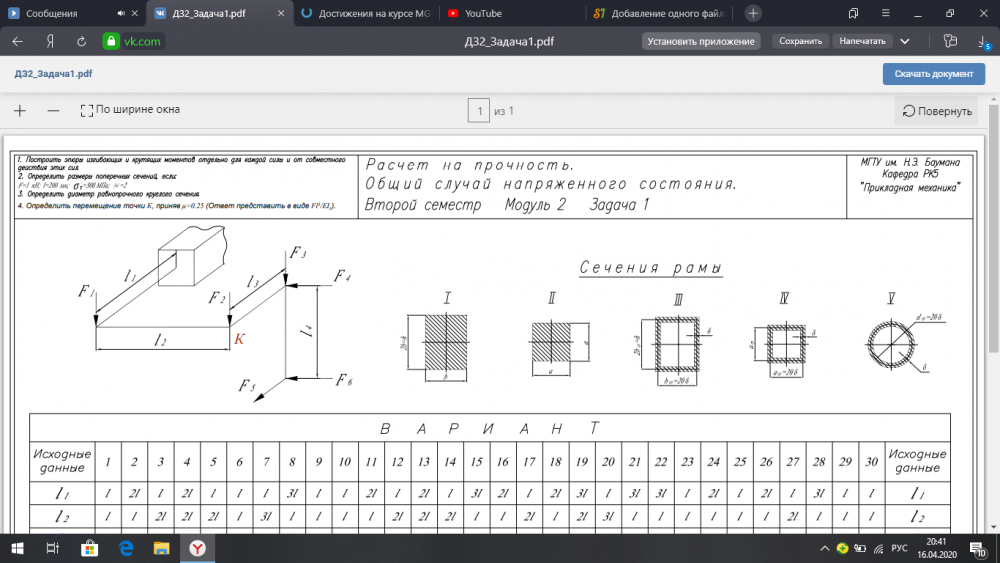The image size is (1000, 563).
Task: Open a new browser tab
Action: point(752,13)
